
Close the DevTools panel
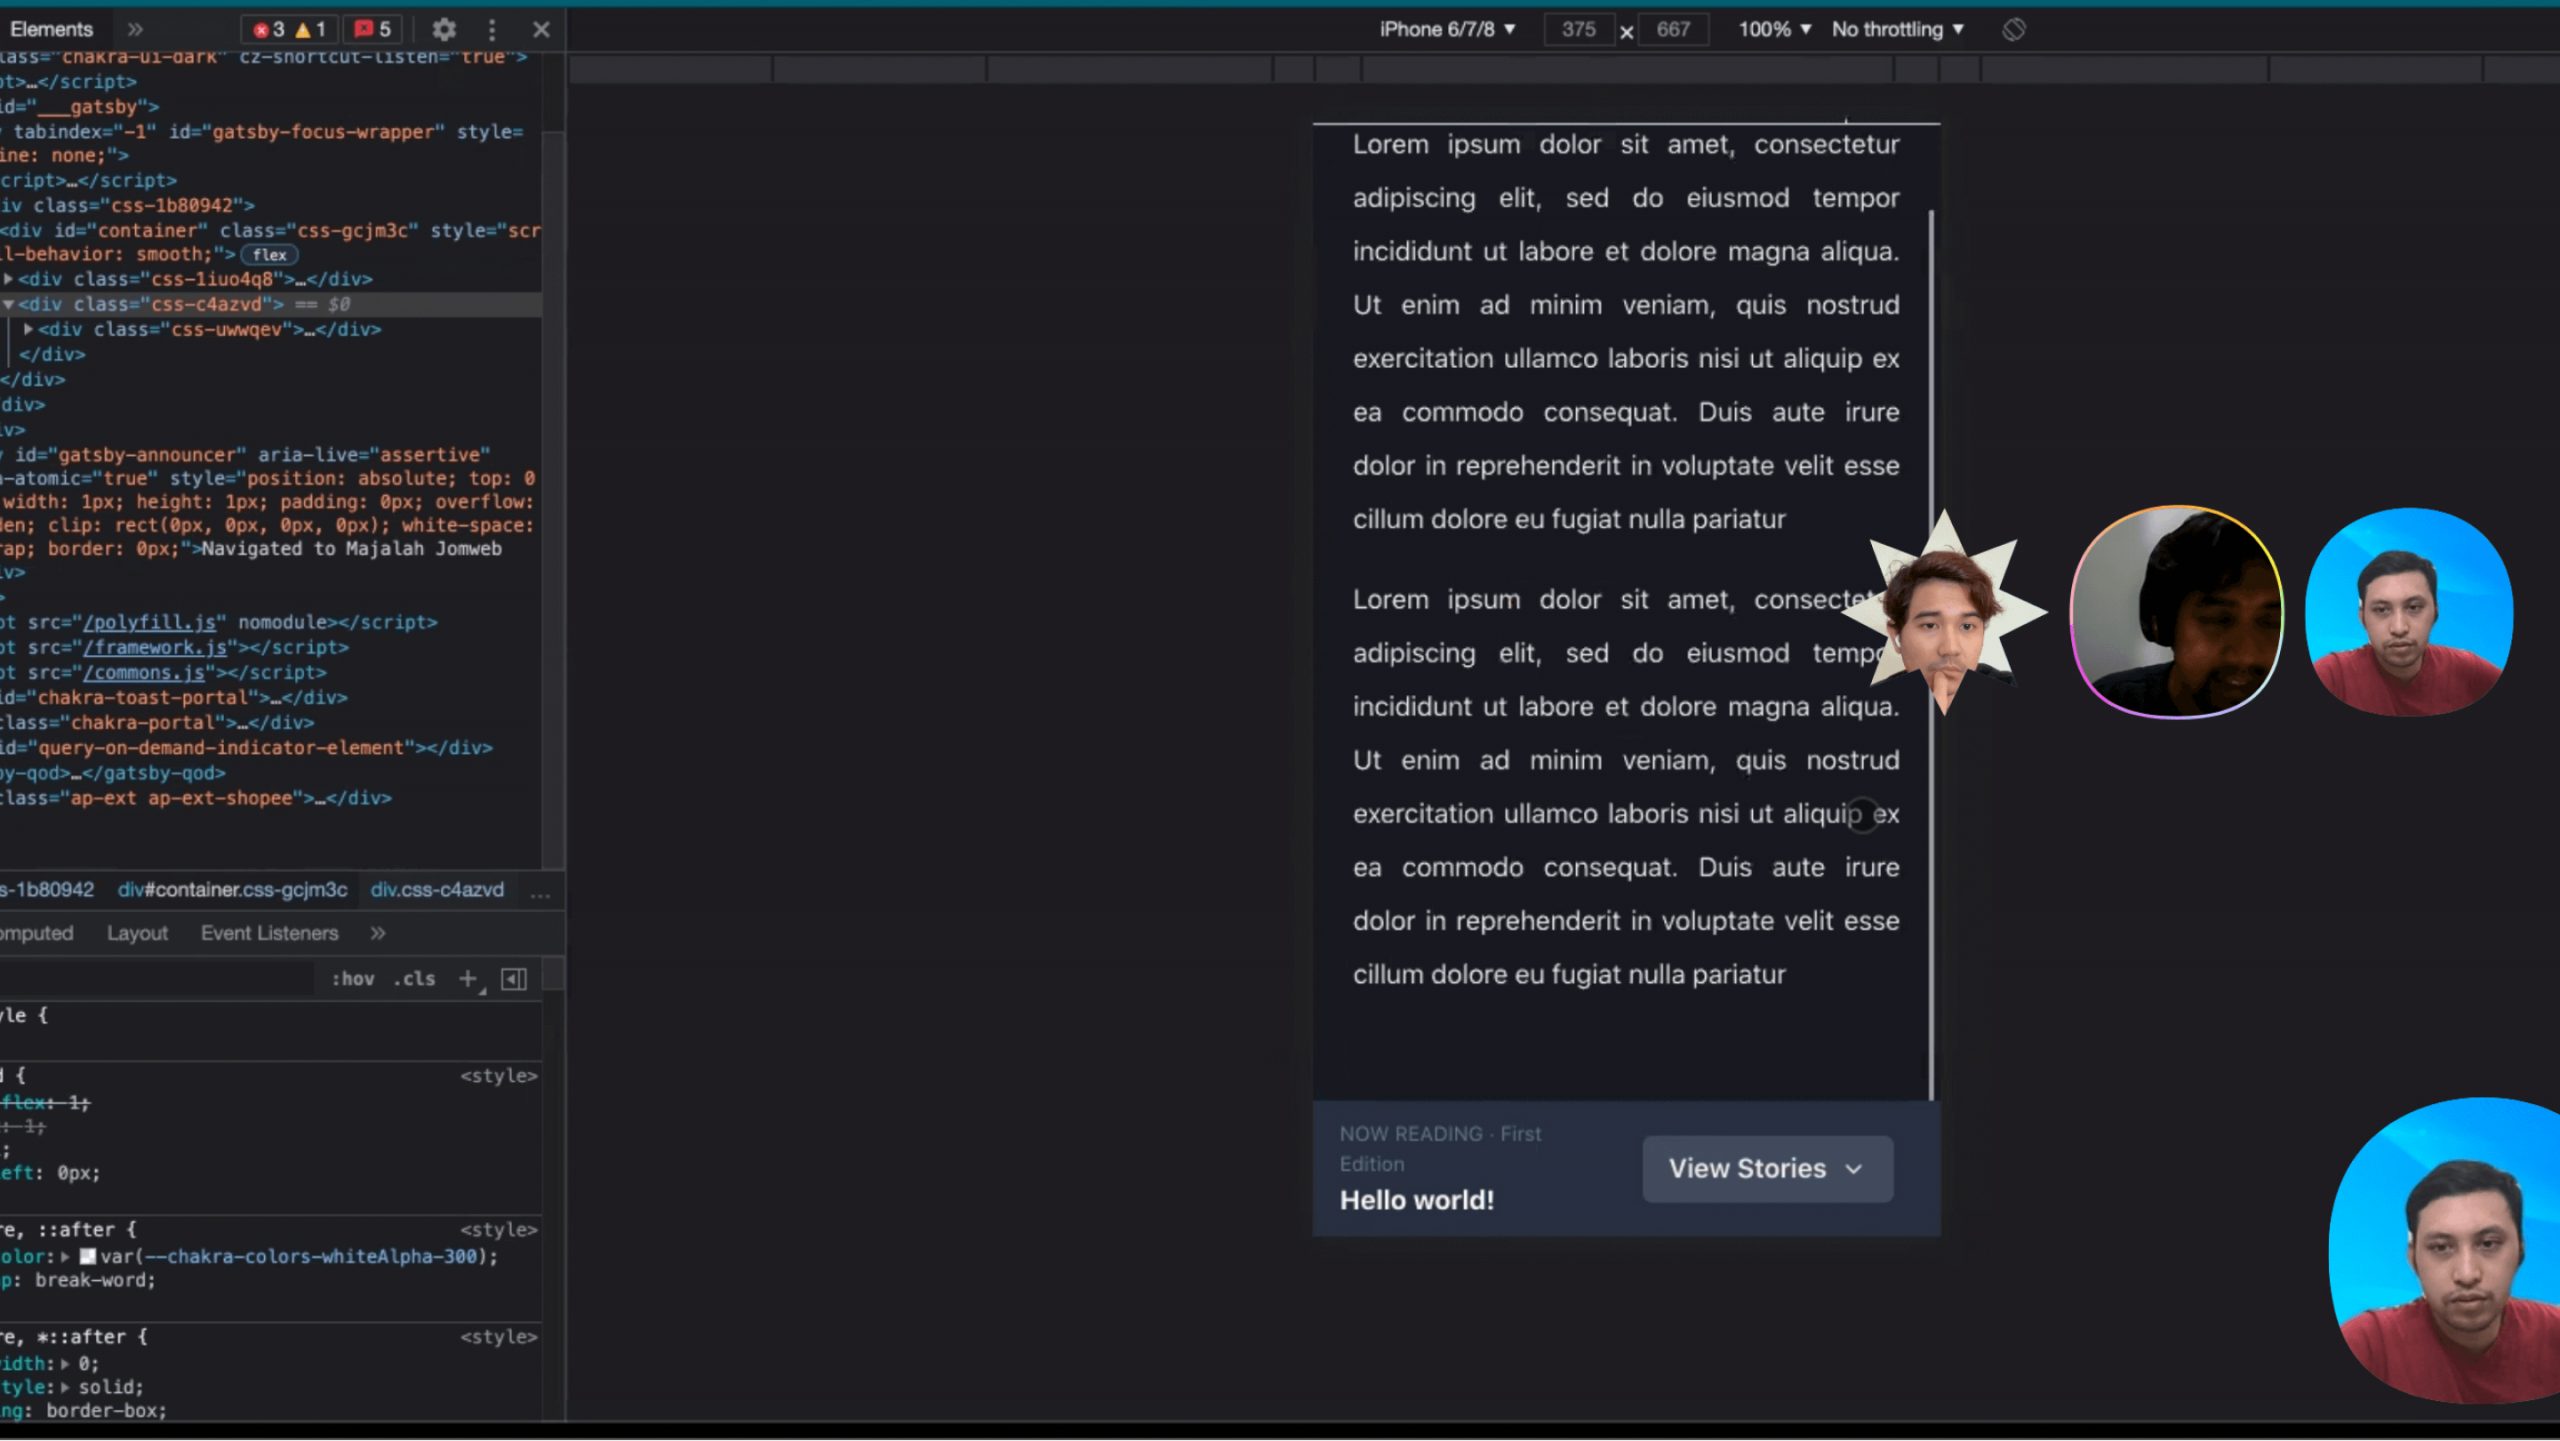[x=541, y=29]
